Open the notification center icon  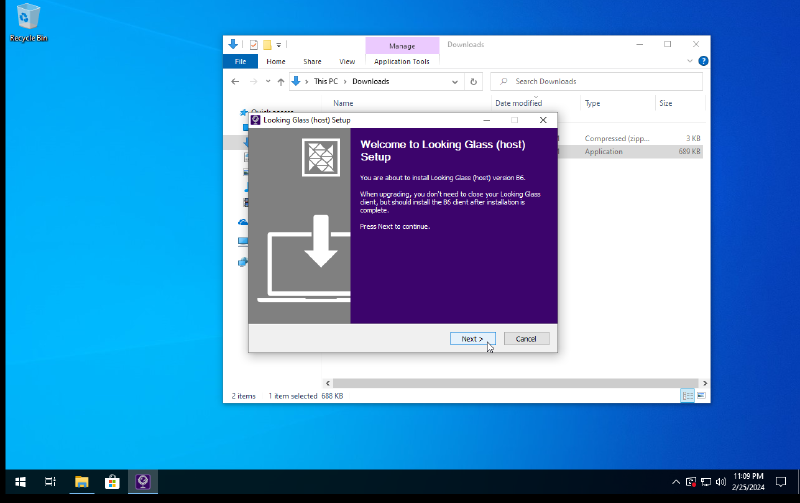point(781,482)
